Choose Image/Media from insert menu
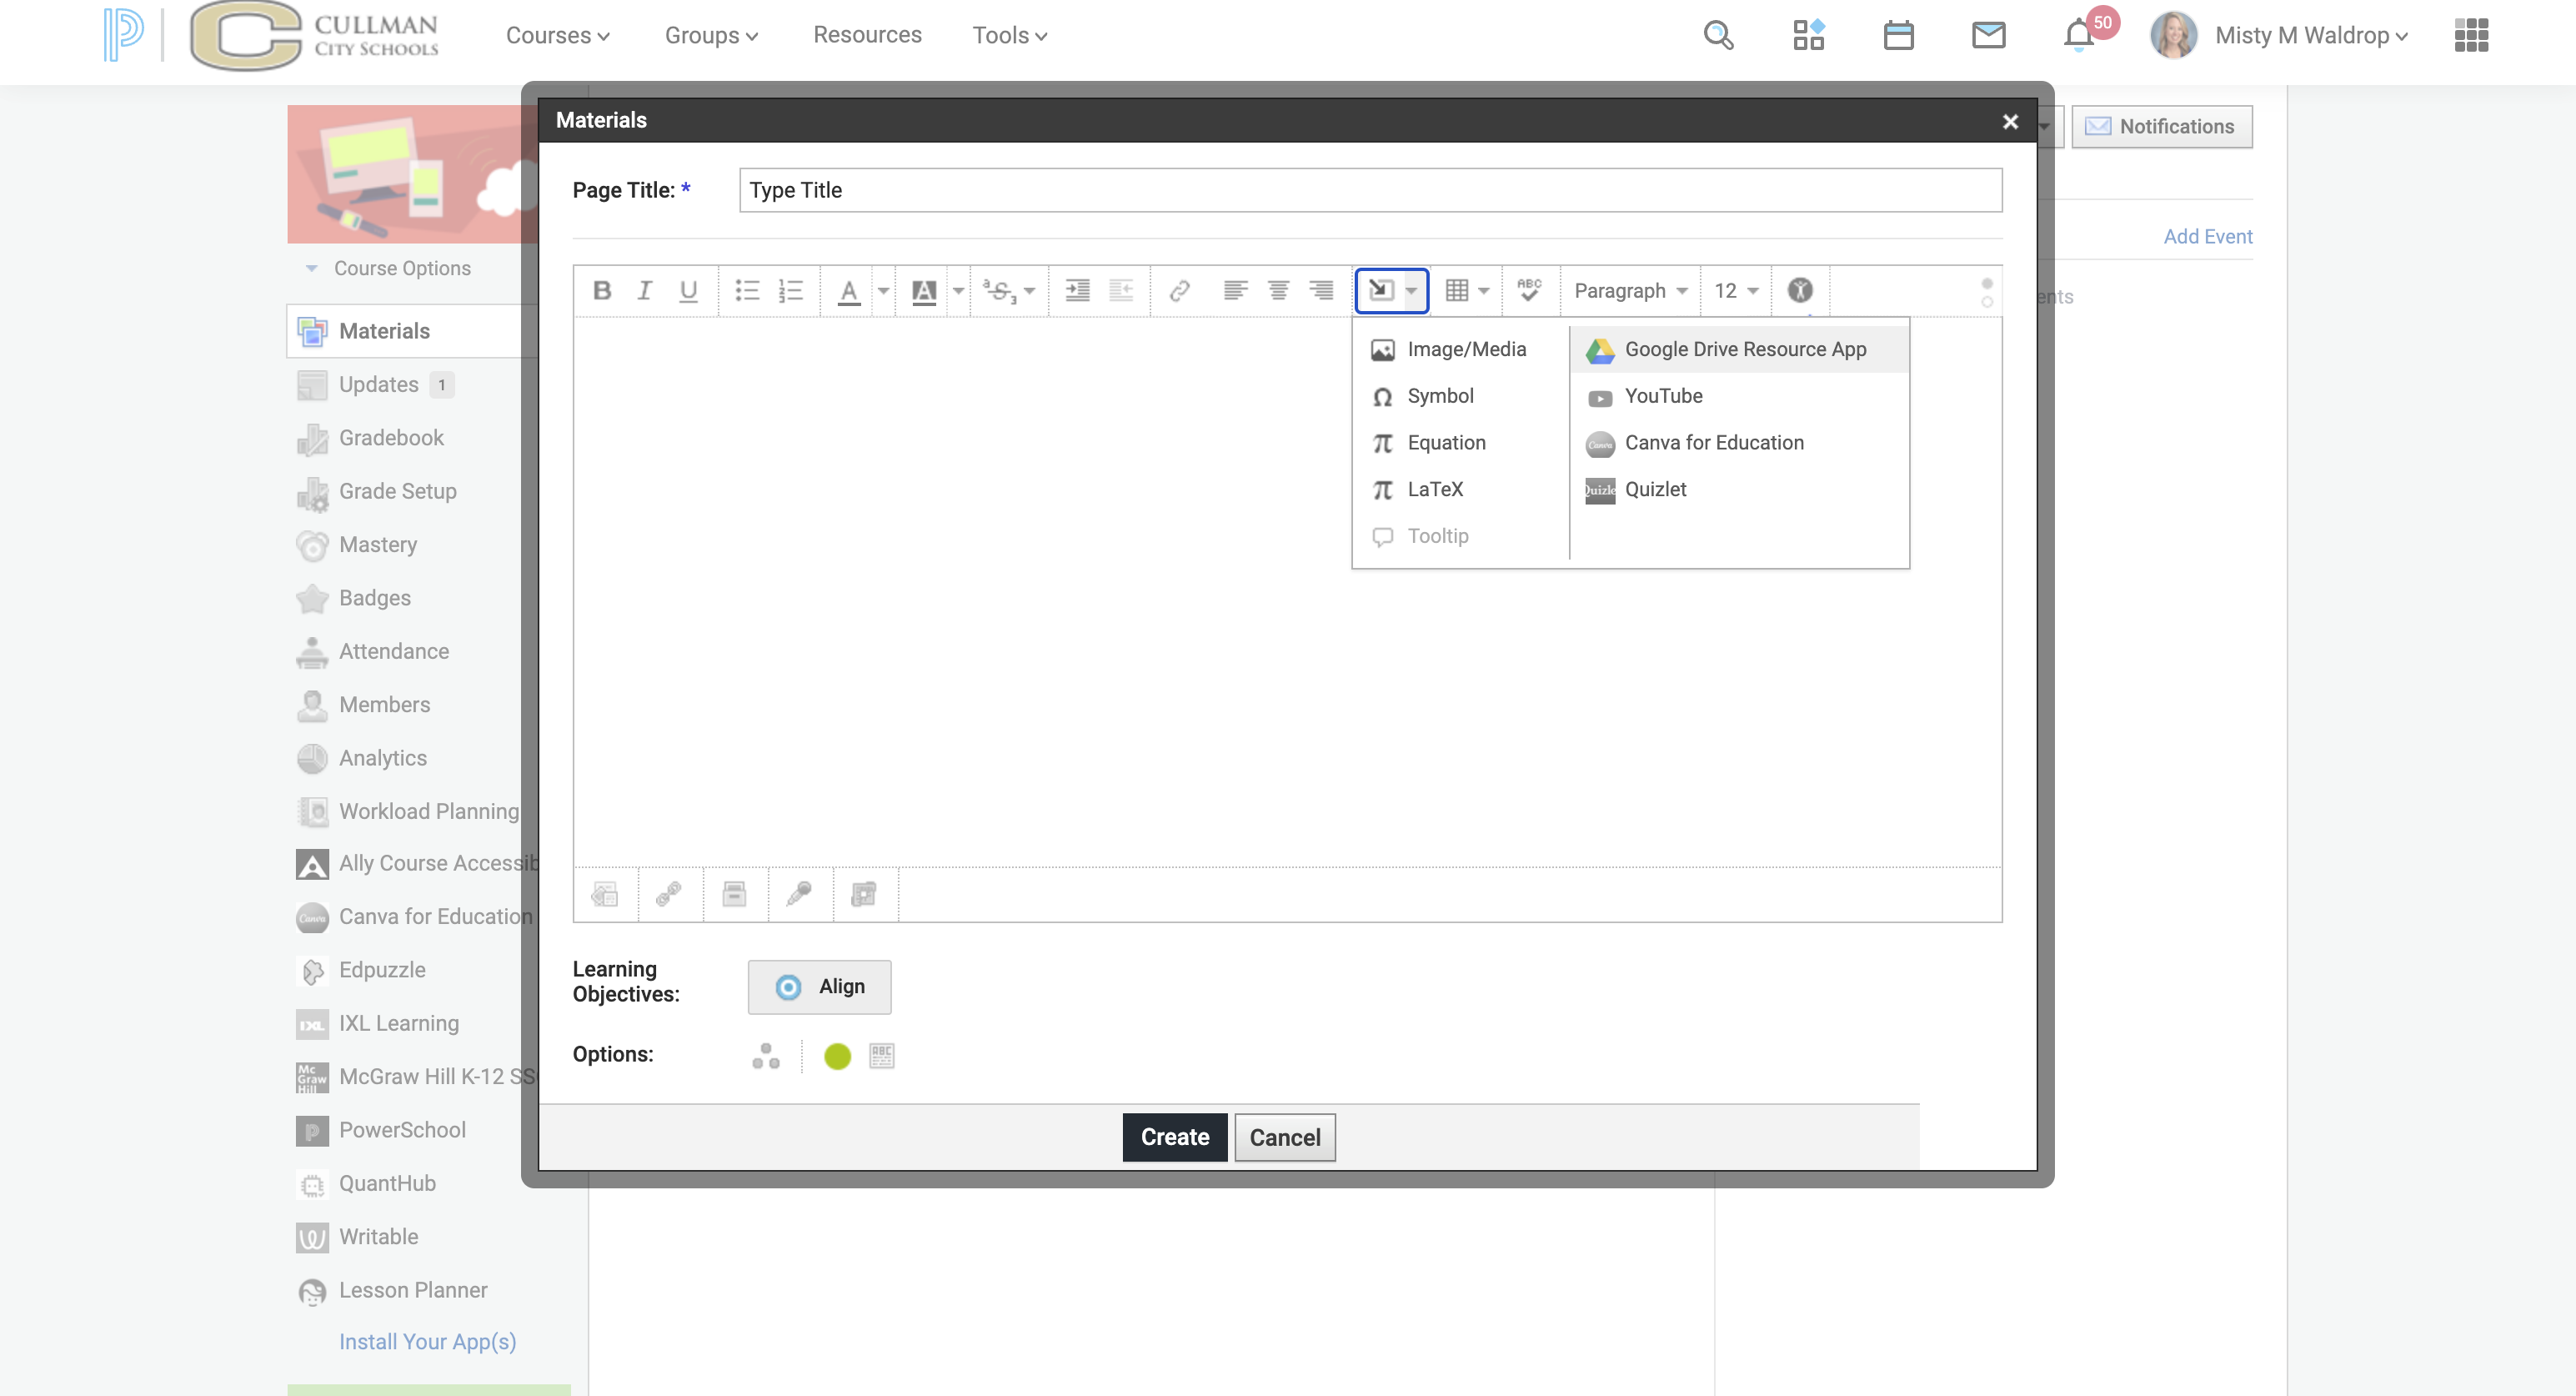 (1459, 349)
